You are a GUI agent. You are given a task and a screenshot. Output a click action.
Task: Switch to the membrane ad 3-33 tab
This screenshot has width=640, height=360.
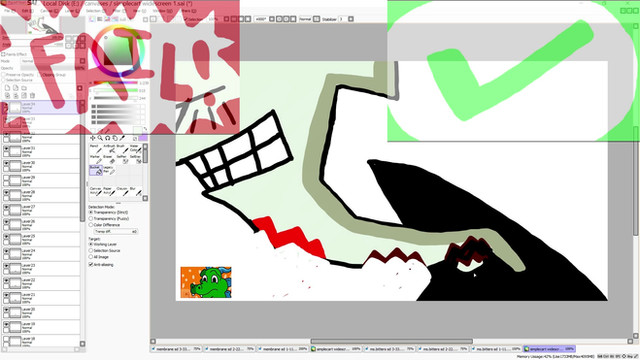pos(176,349)
